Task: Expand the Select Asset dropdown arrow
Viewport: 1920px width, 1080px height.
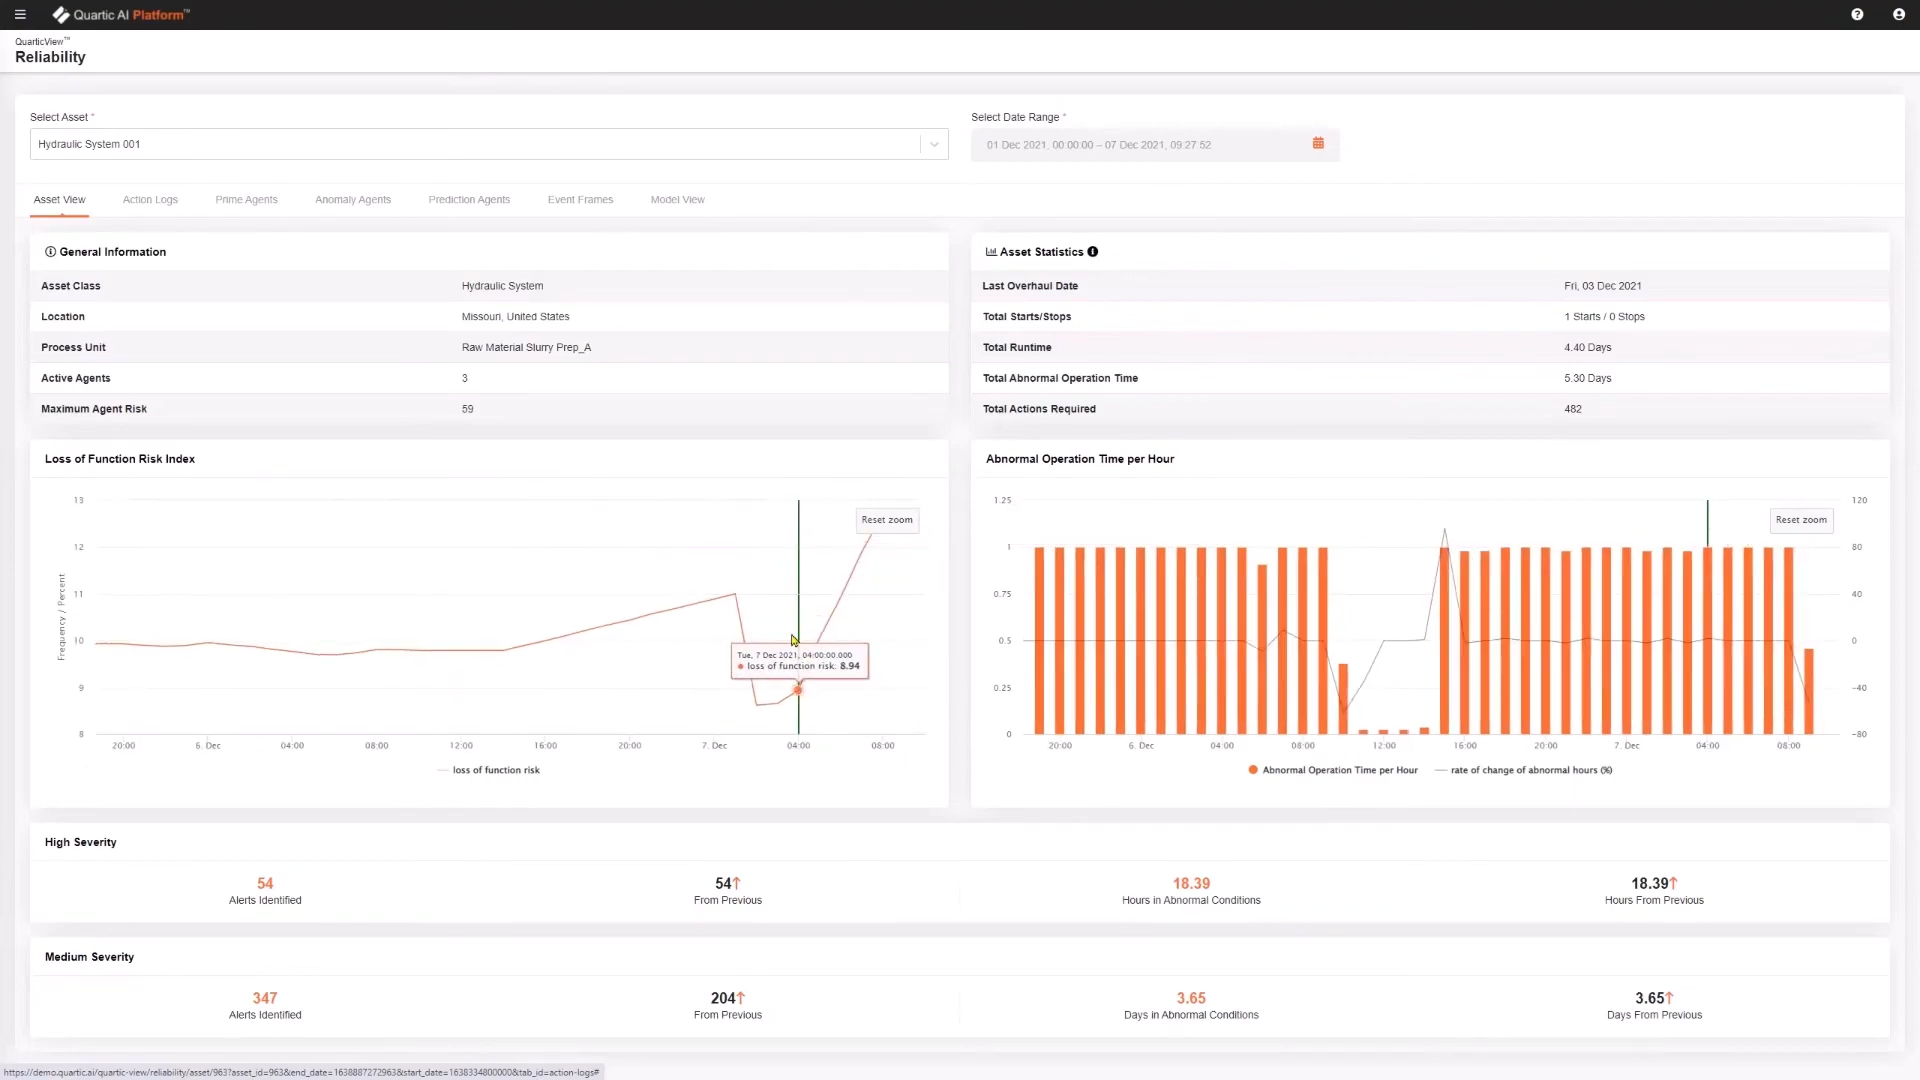Action: pos(934,144)
